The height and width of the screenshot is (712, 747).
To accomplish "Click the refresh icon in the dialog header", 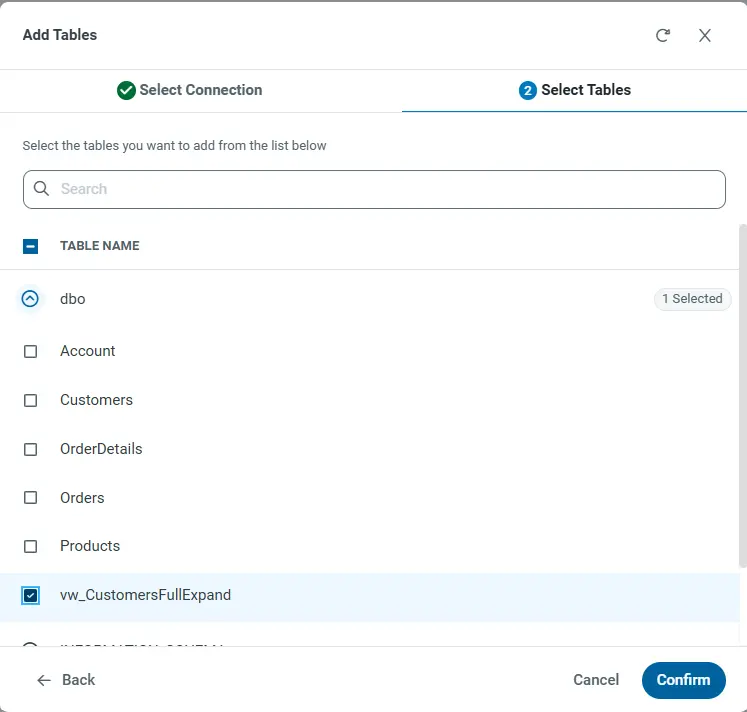I will click(x=663, y=35).
